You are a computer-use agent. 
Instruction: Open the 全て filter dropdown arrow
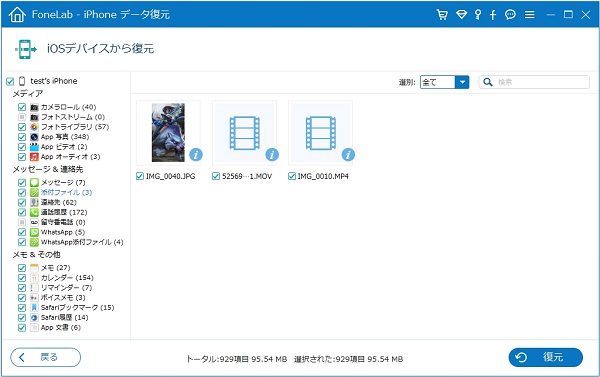tap(462, 82)
